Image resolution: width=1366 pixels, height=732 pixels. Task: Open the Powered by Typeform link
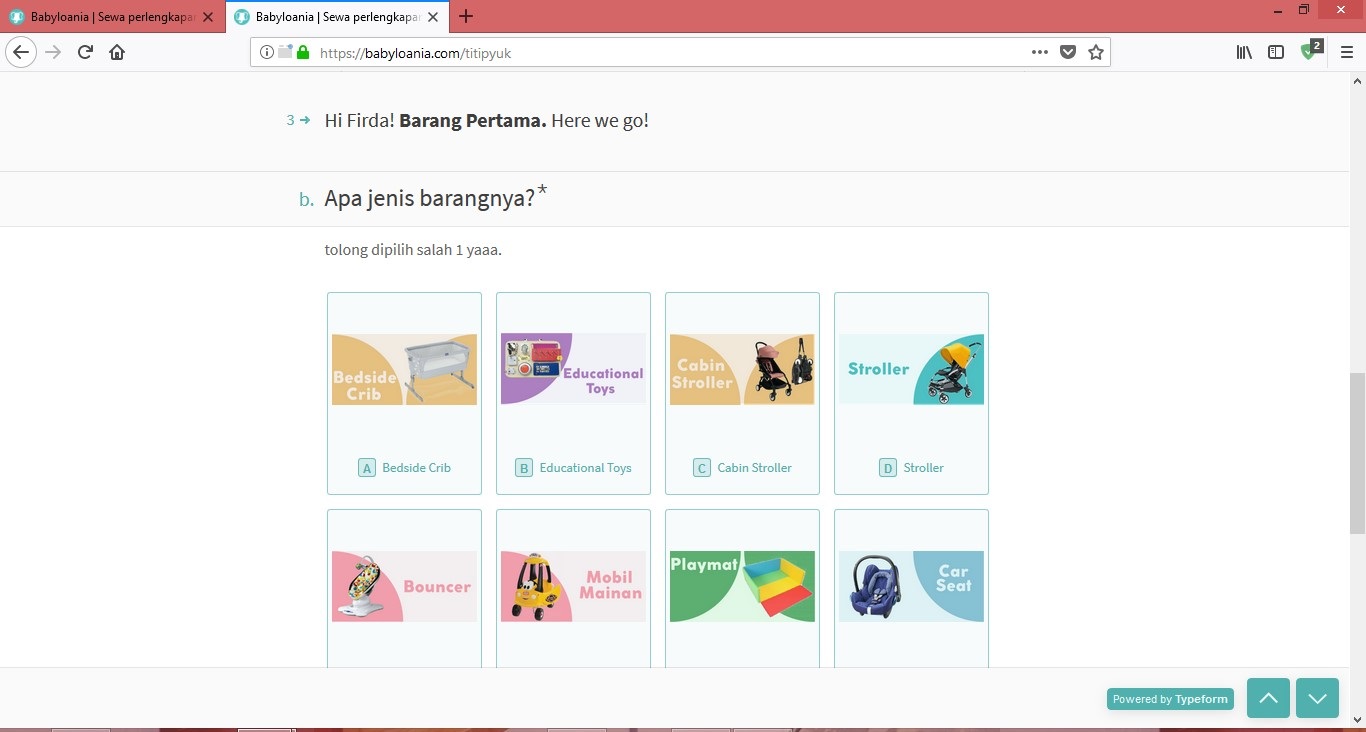[x=1170, y=699]
